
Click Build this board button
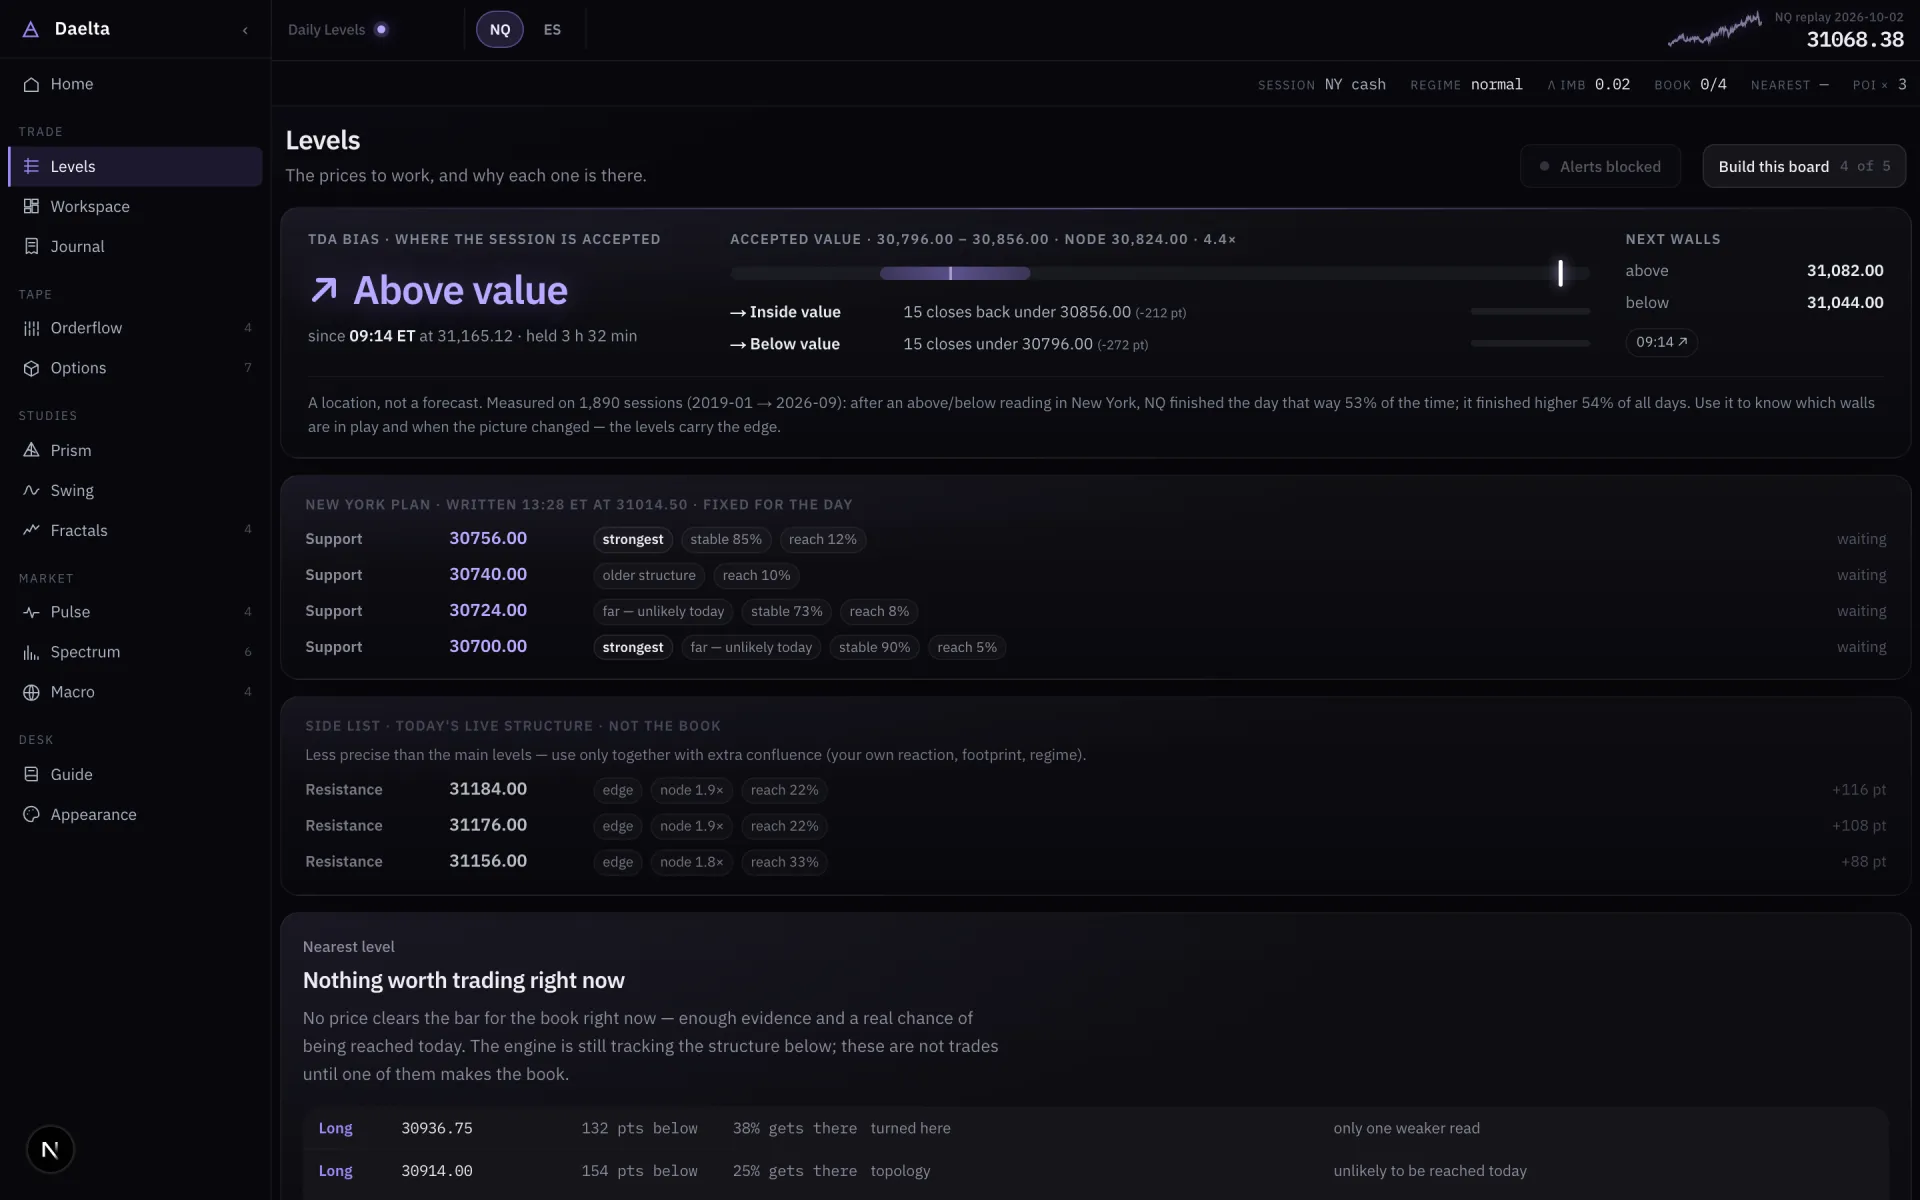(1804, 166)
